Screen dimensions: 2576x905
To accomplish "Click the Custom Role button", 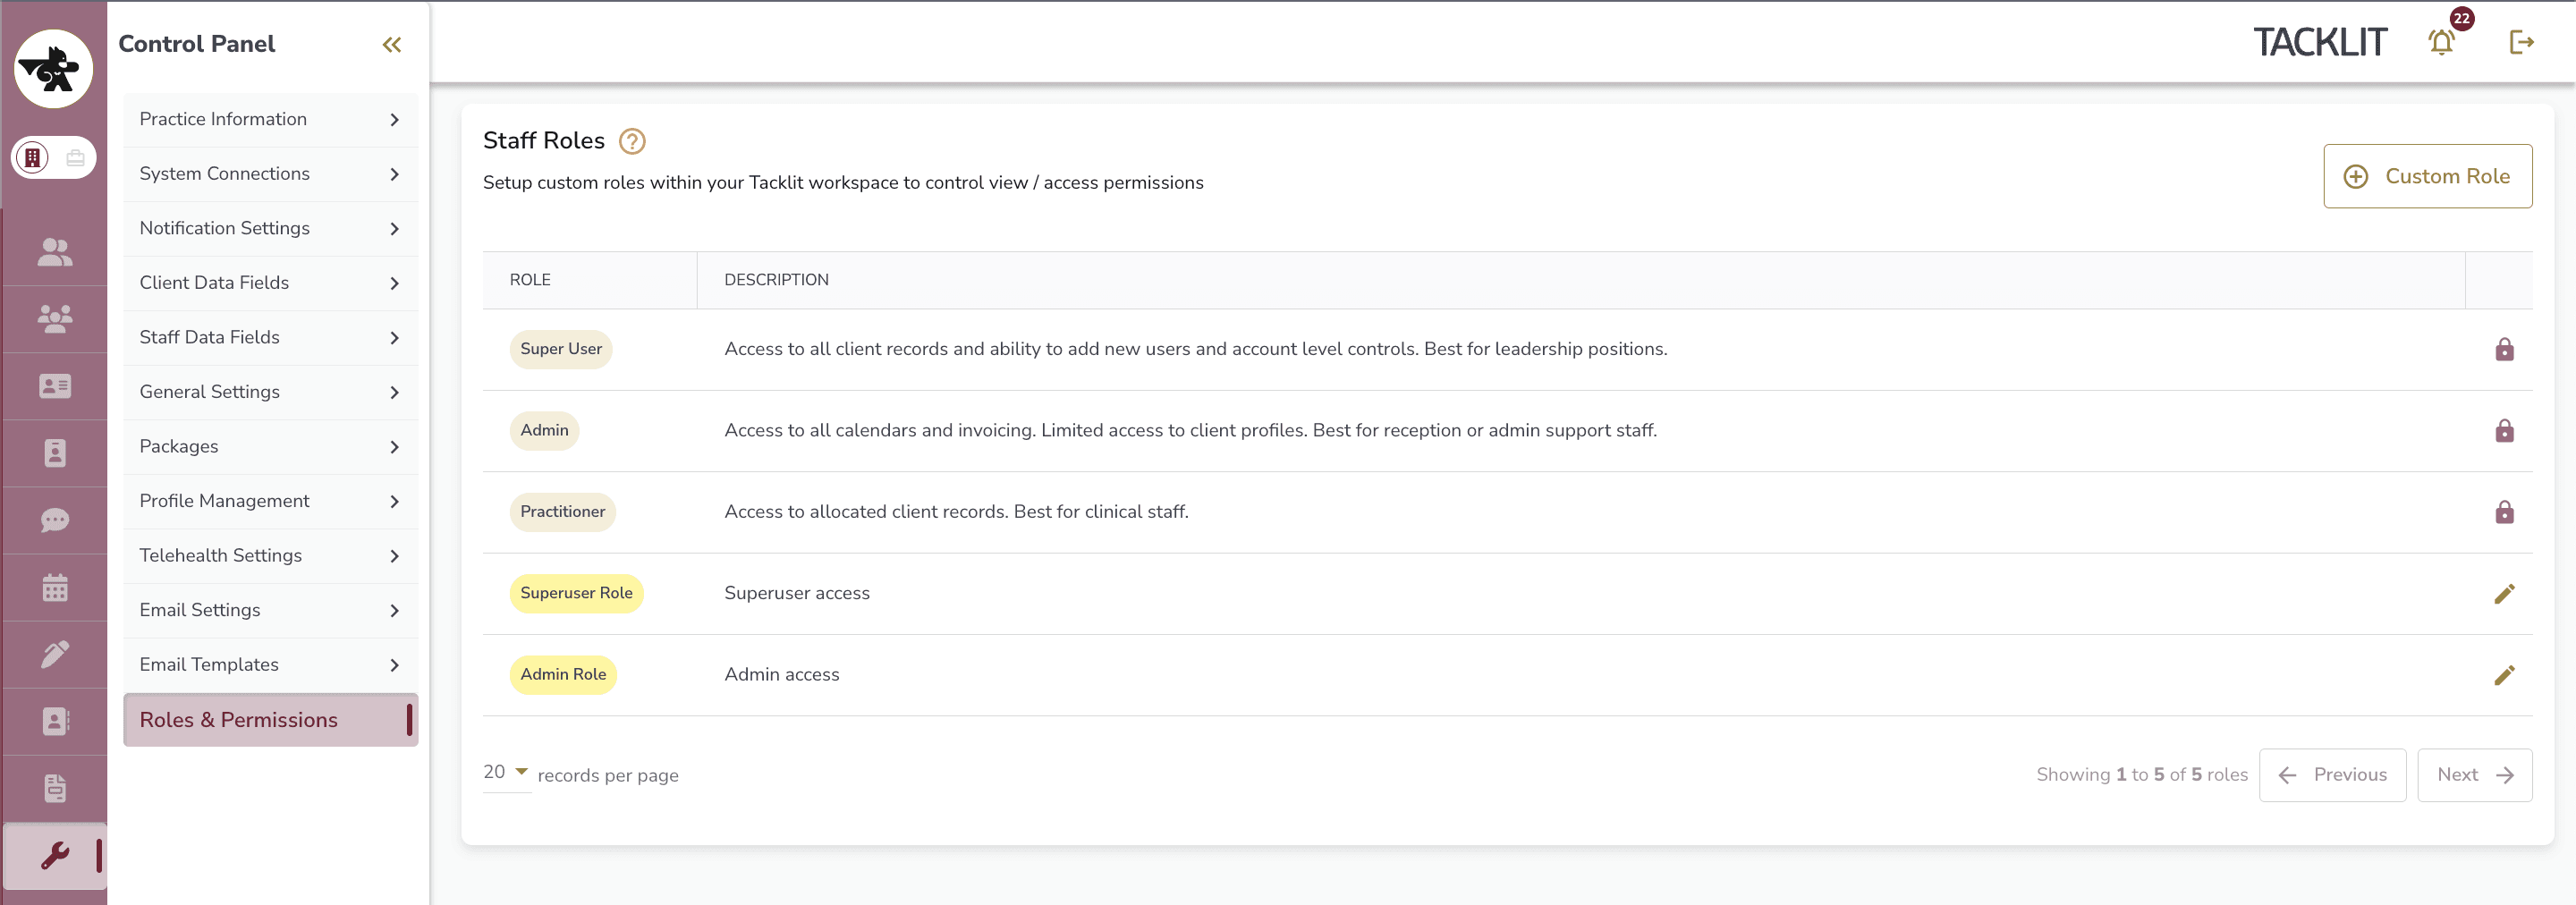I will tap(2427, 176).
